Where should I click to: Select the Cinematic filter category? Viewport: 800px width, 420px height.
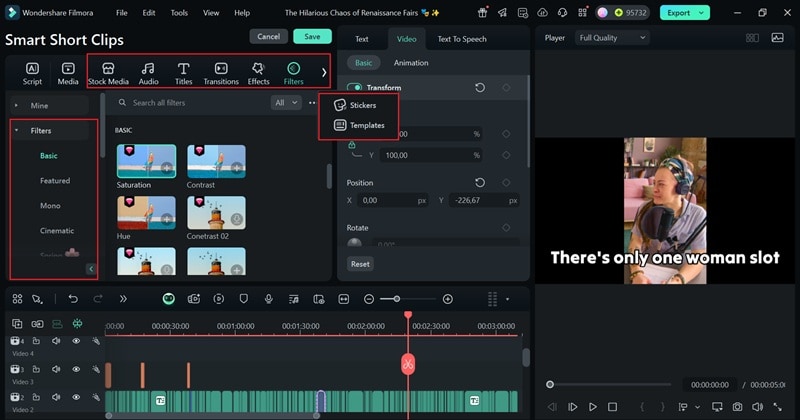tap(57, 231)
